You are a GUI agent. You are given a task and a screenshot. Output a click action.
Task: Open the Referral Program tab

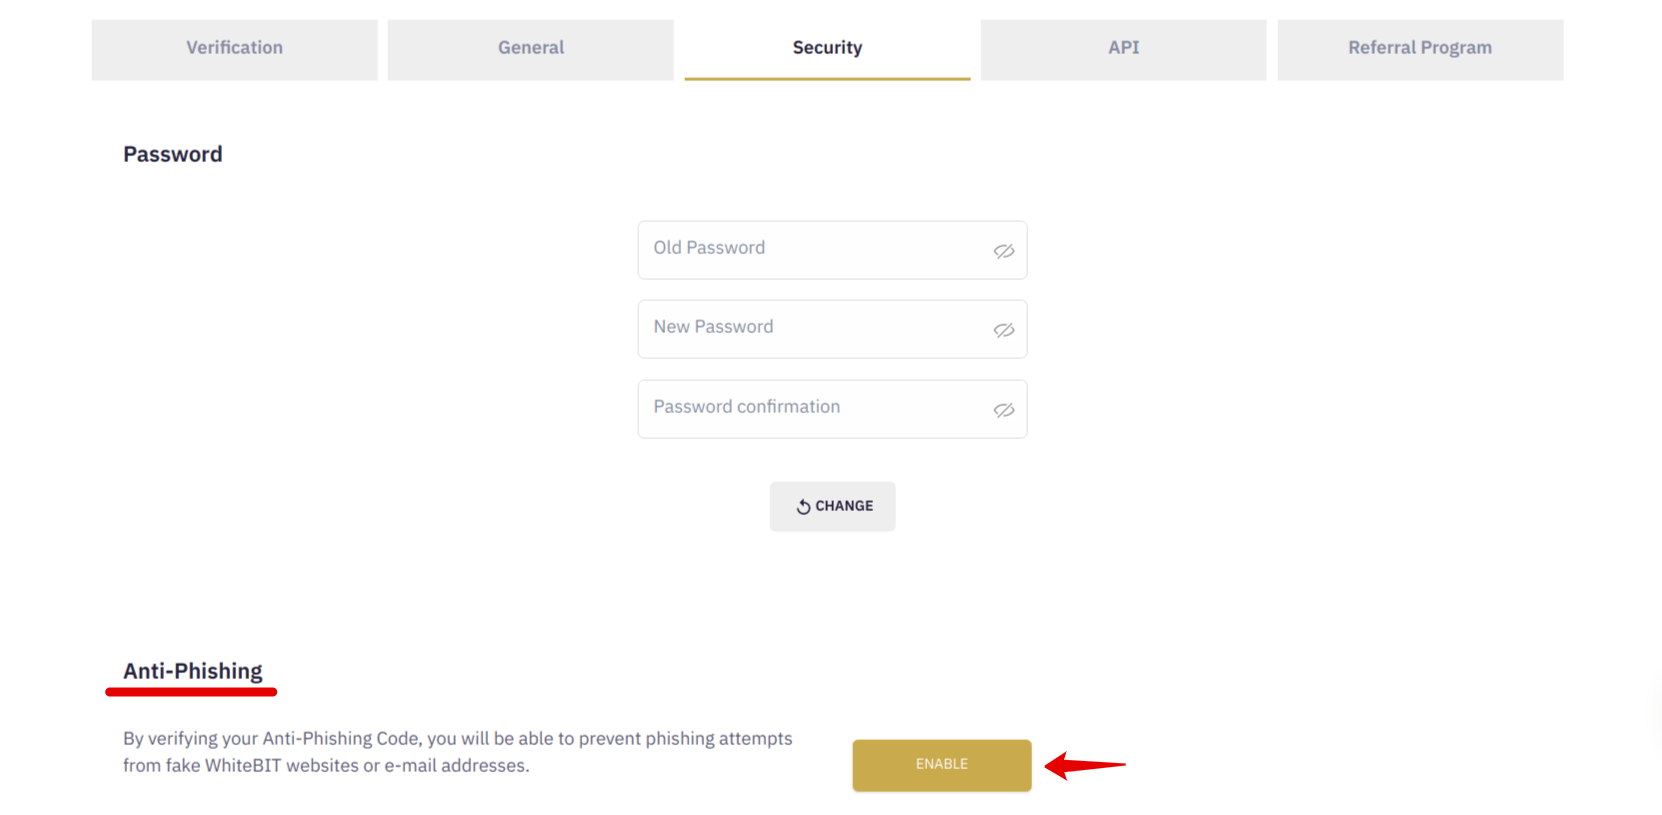click(x=1420, y=49)
